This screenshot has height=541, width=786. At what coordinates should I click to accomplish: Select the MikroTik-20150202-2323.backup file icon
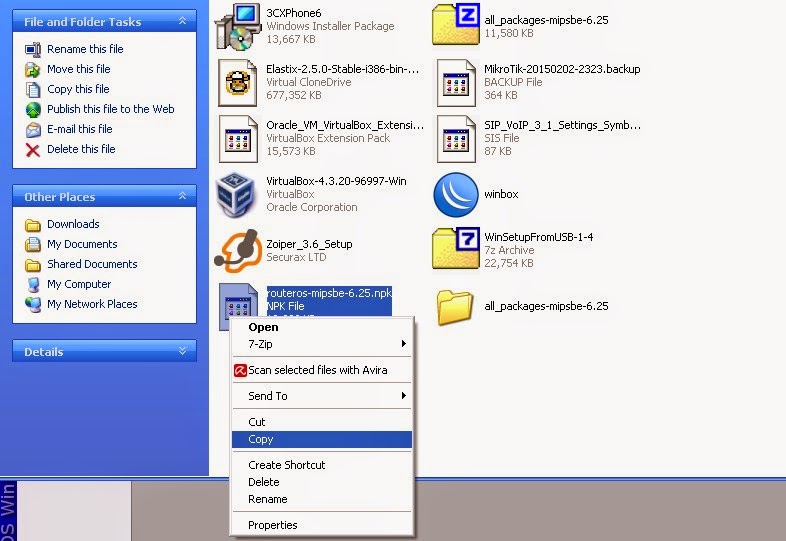coord(456,83)
